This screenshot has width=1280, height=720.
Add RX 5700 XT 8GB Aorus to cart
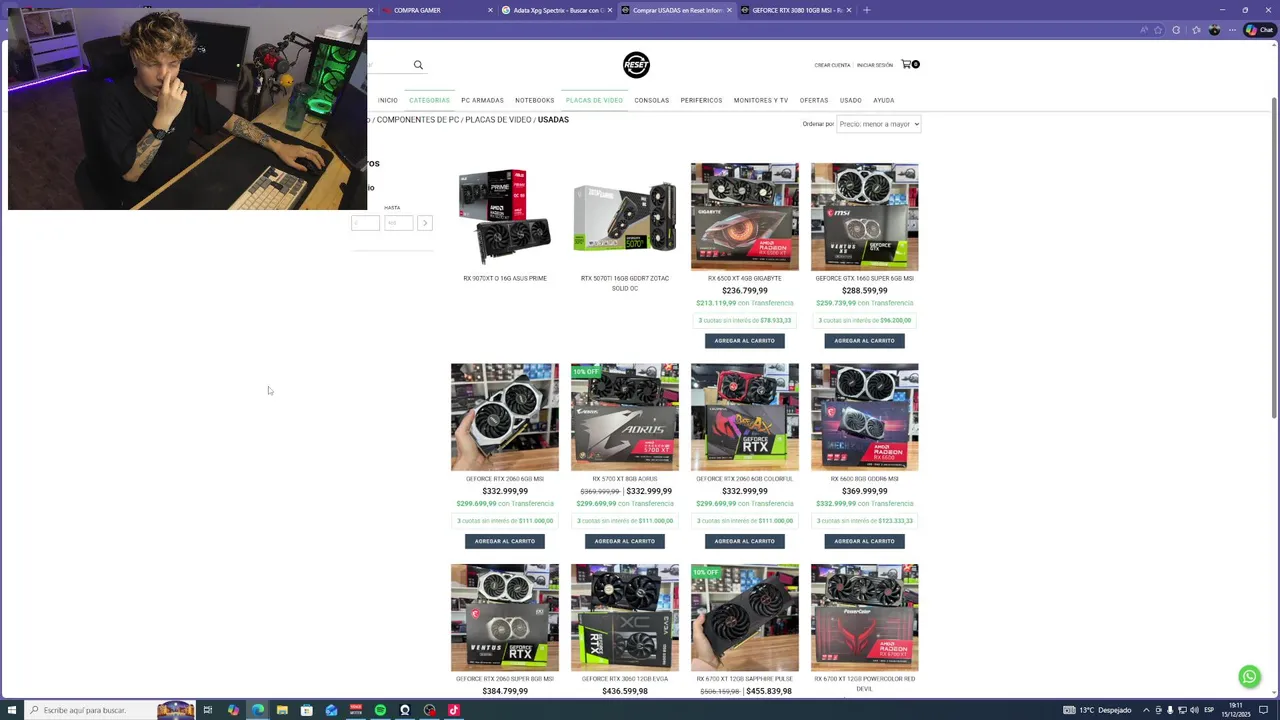pyautogui.click(x=625, y=541)
